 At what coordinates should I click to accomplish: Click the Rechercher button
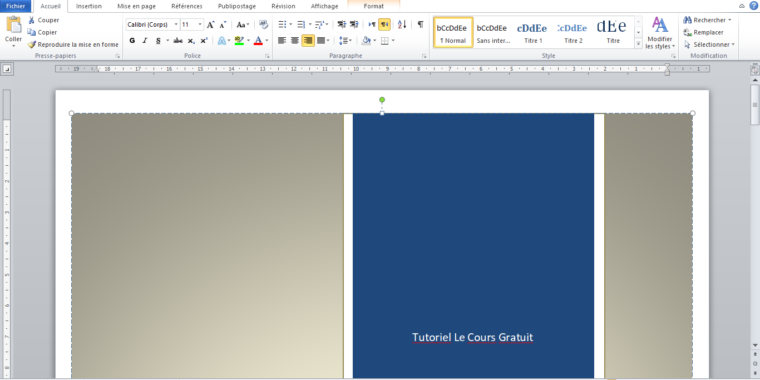point(707,20)
